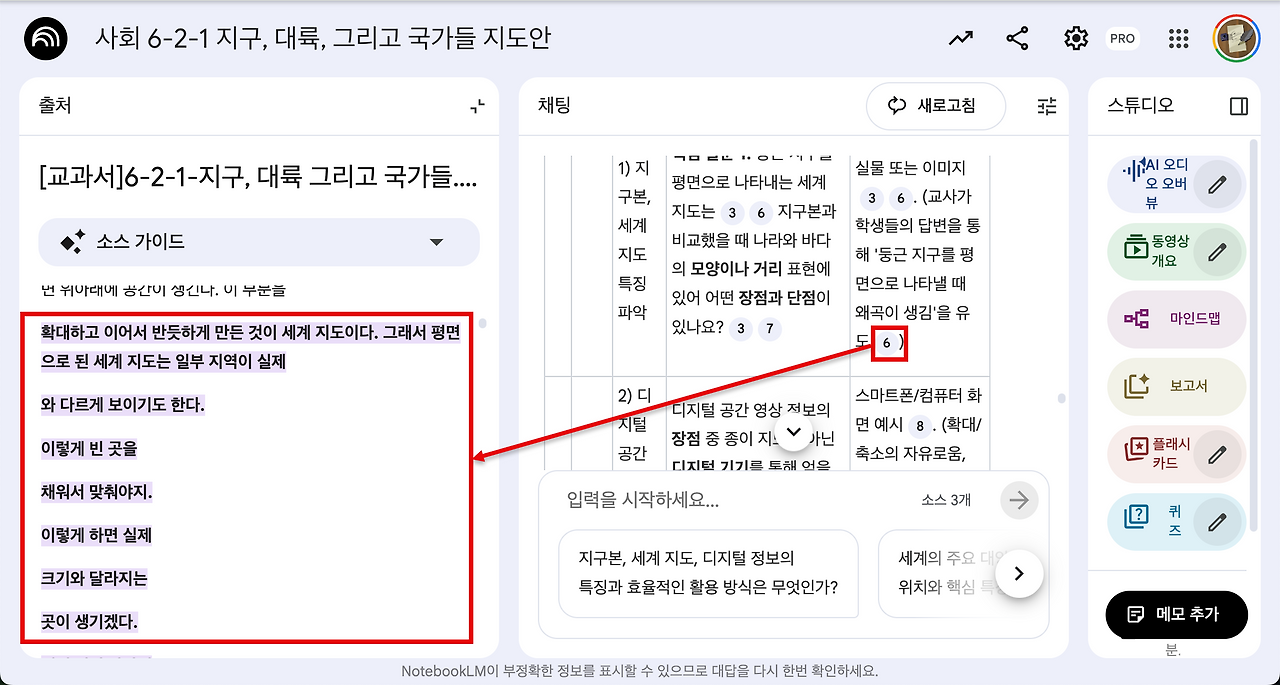This screenshot has width=1280, height=685.
Task: Click the PRO badge
Action: pyautogui.click(x=1123, y=38)
